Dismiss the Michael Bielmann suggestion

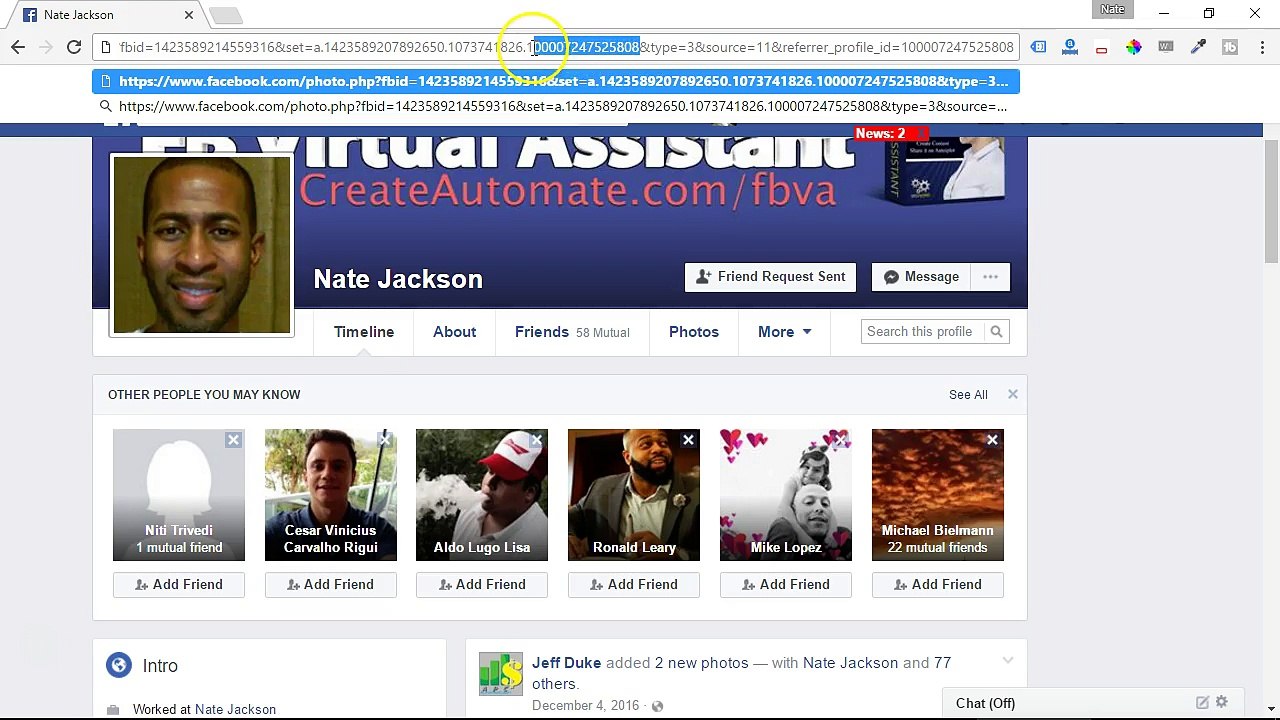[x=992, y=440]
